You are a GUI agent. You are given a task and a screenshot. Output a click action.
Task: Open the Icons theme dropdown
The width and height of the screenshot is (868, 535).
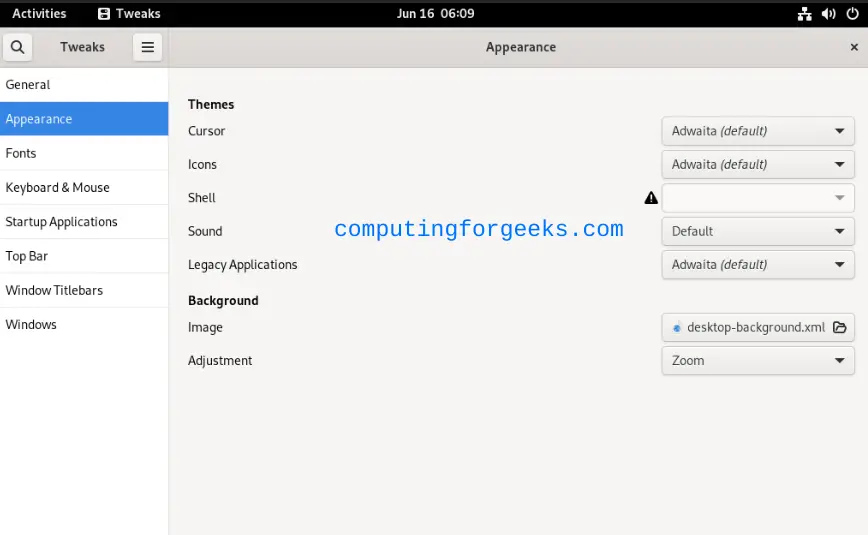758,164
